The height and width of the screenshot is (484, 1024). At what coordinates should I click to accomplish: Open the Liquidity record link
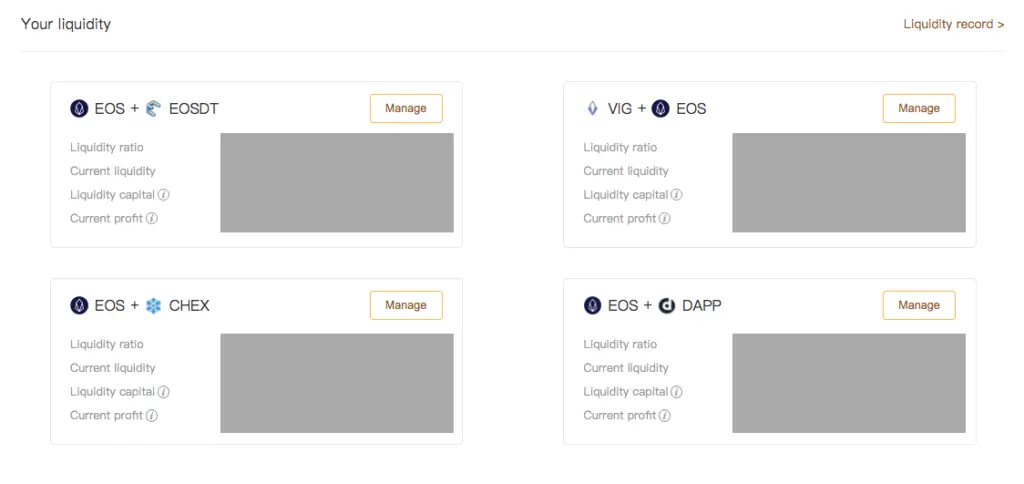click(953, 24)
